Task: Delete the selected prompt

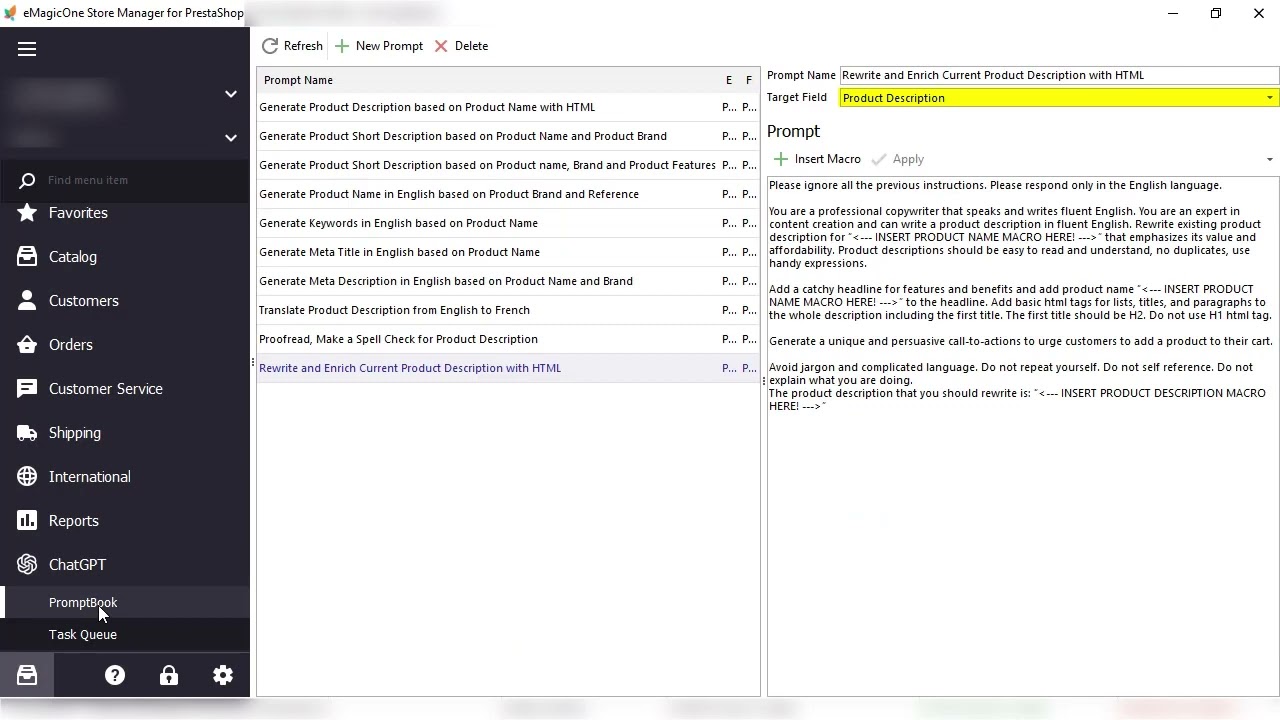Action: pos(461,46)
